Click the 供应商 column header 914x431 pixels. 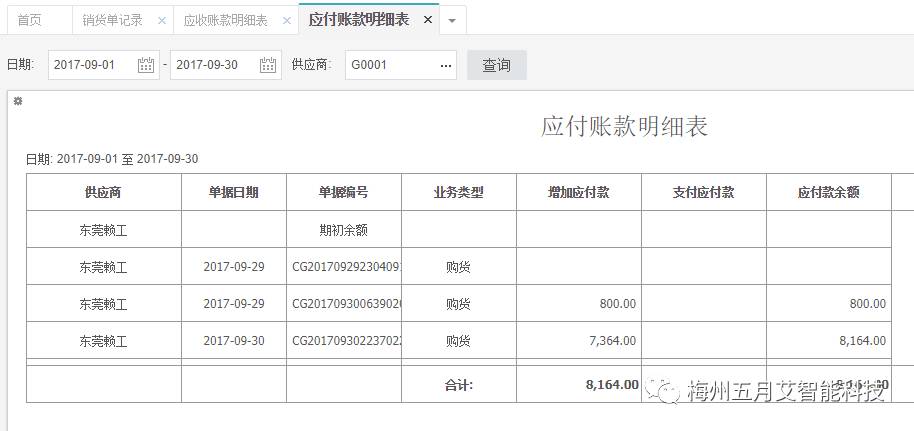[103, 192]
